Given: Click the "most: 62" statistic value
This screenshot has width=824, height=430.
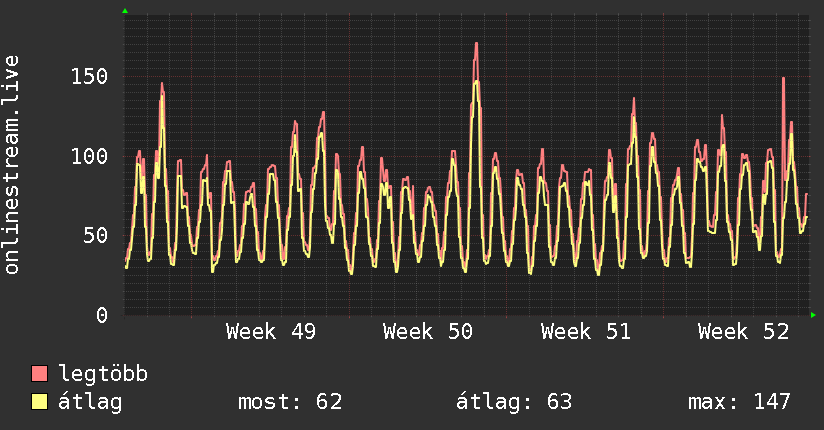Looking at the screenshot, I should 290,402.
